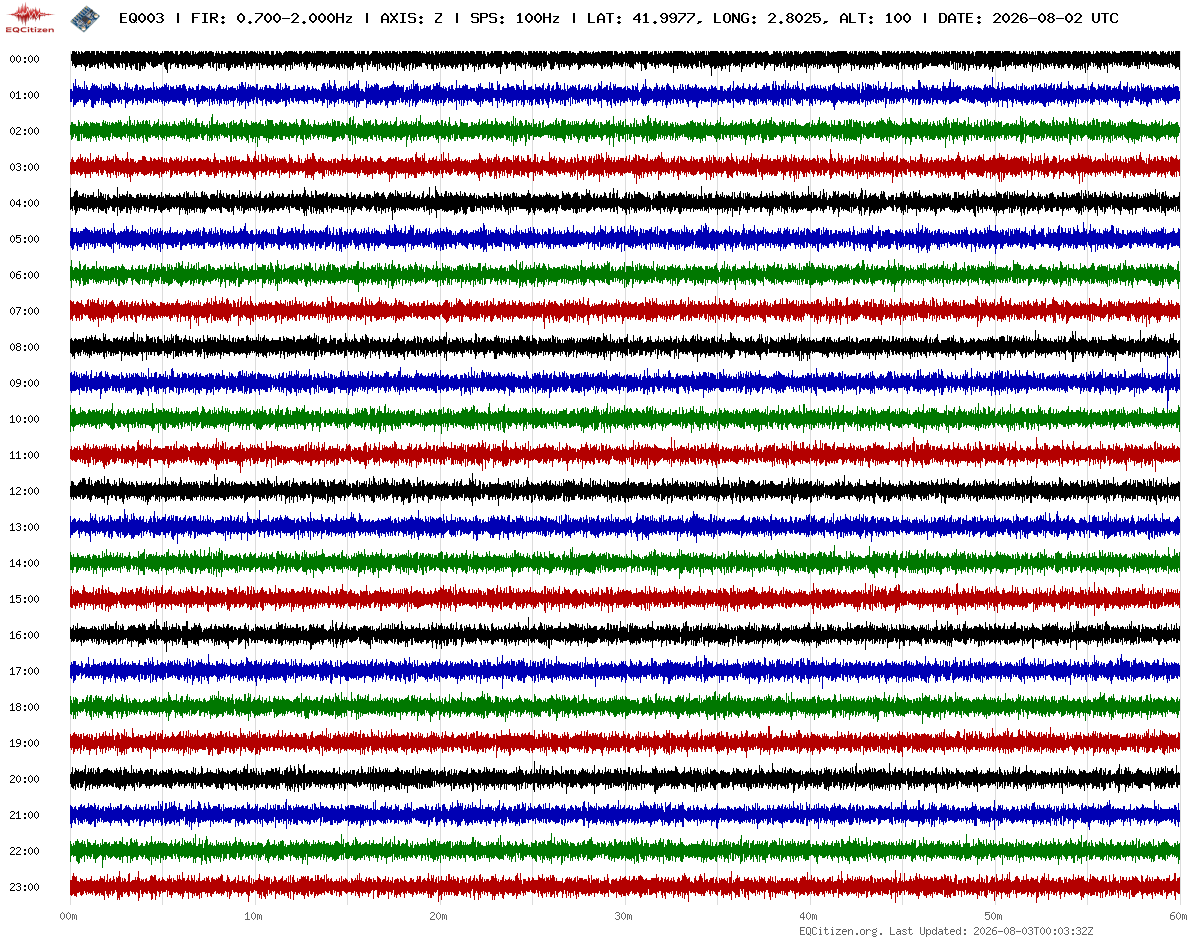Click the 19:00 hour label
Screen dimensions: 1200x940
(24, 744)
